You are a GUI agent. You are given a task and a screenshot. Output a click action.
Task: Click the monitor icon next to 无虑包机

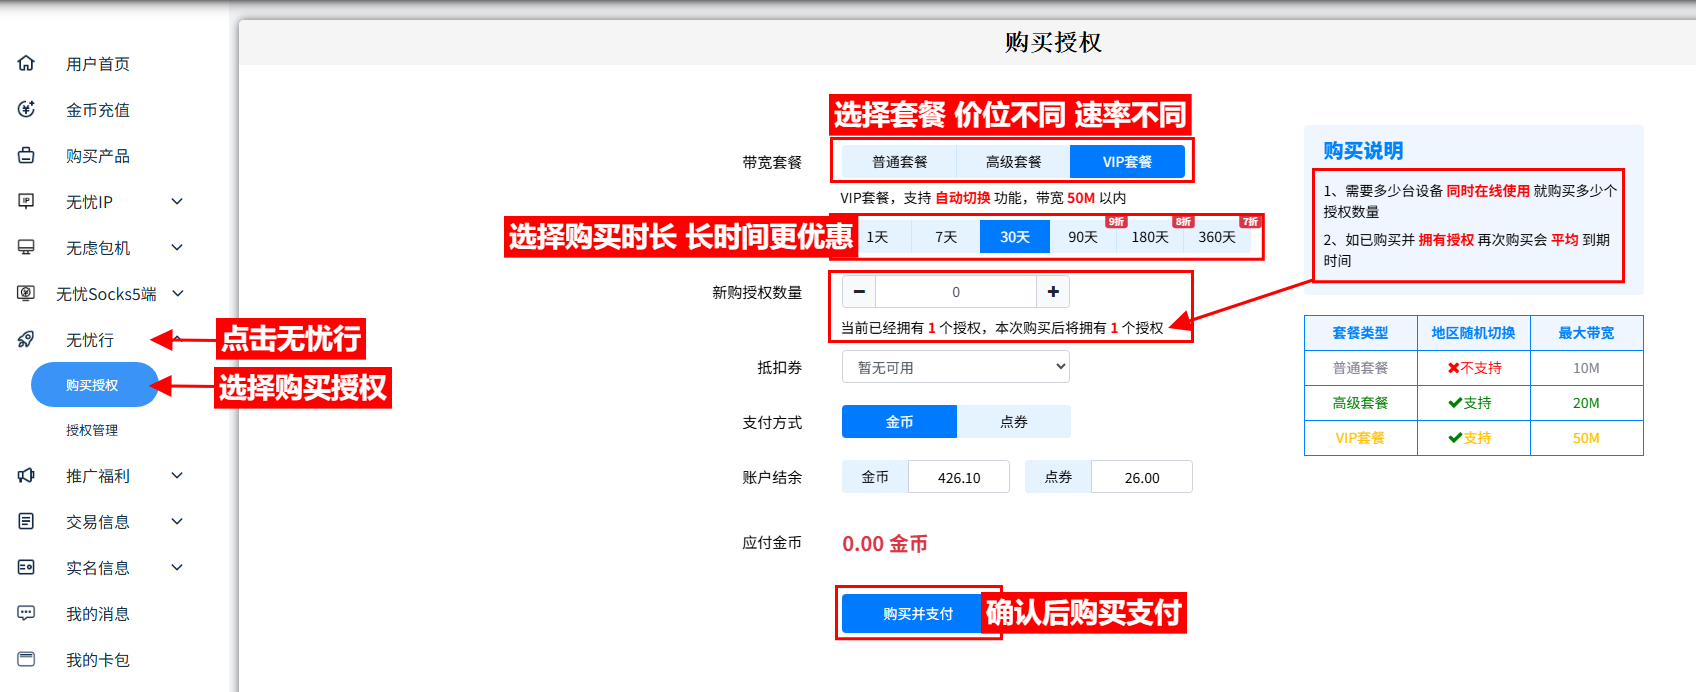26,247
